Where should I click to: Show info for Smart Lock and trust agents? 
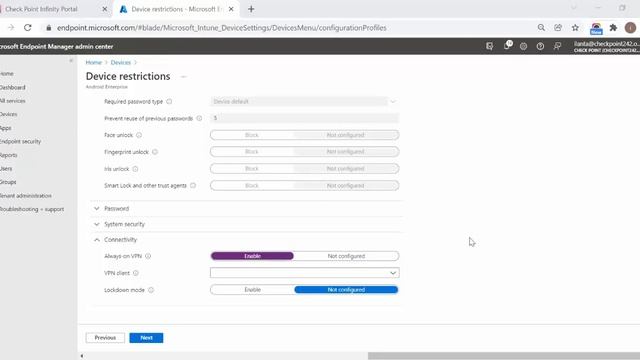[x=193, y=185]
